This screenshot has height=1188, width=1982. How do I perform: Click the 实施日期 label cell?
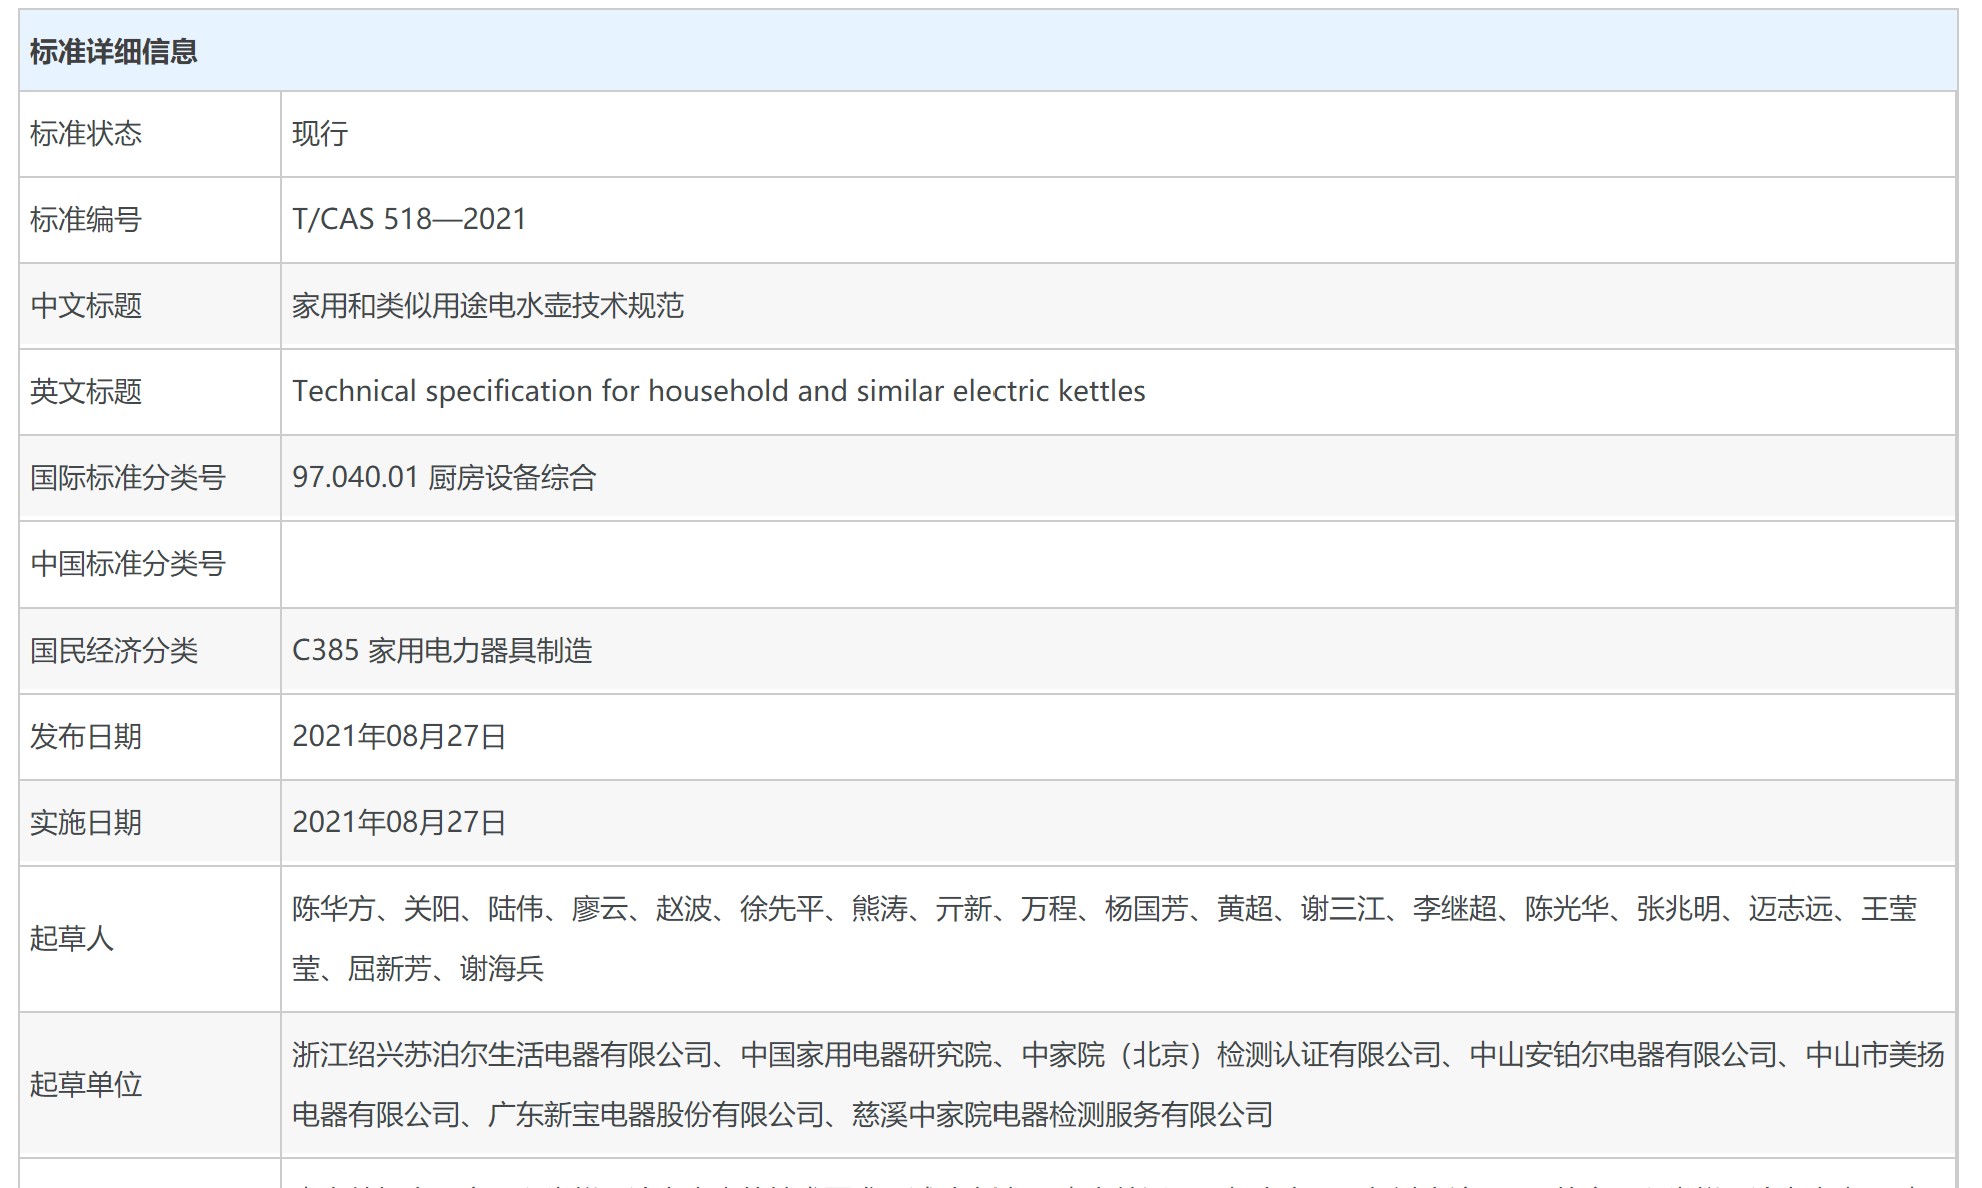(x=86, y=823)
